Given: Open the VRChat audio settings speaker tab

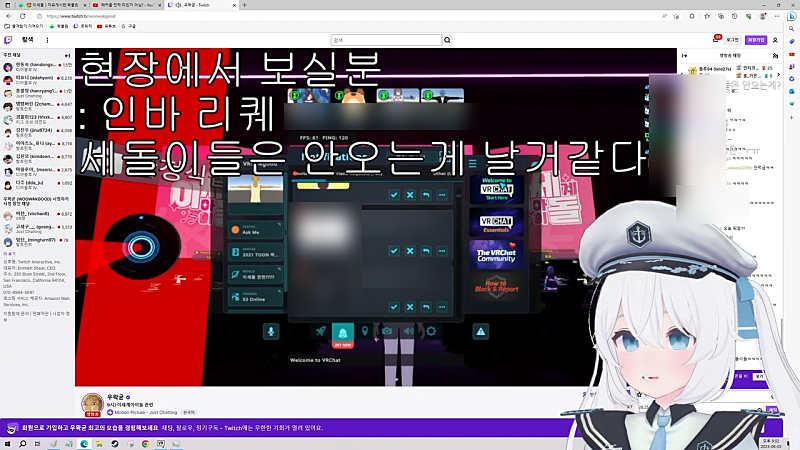Looking at the screenshot, I should click(409, 332).
